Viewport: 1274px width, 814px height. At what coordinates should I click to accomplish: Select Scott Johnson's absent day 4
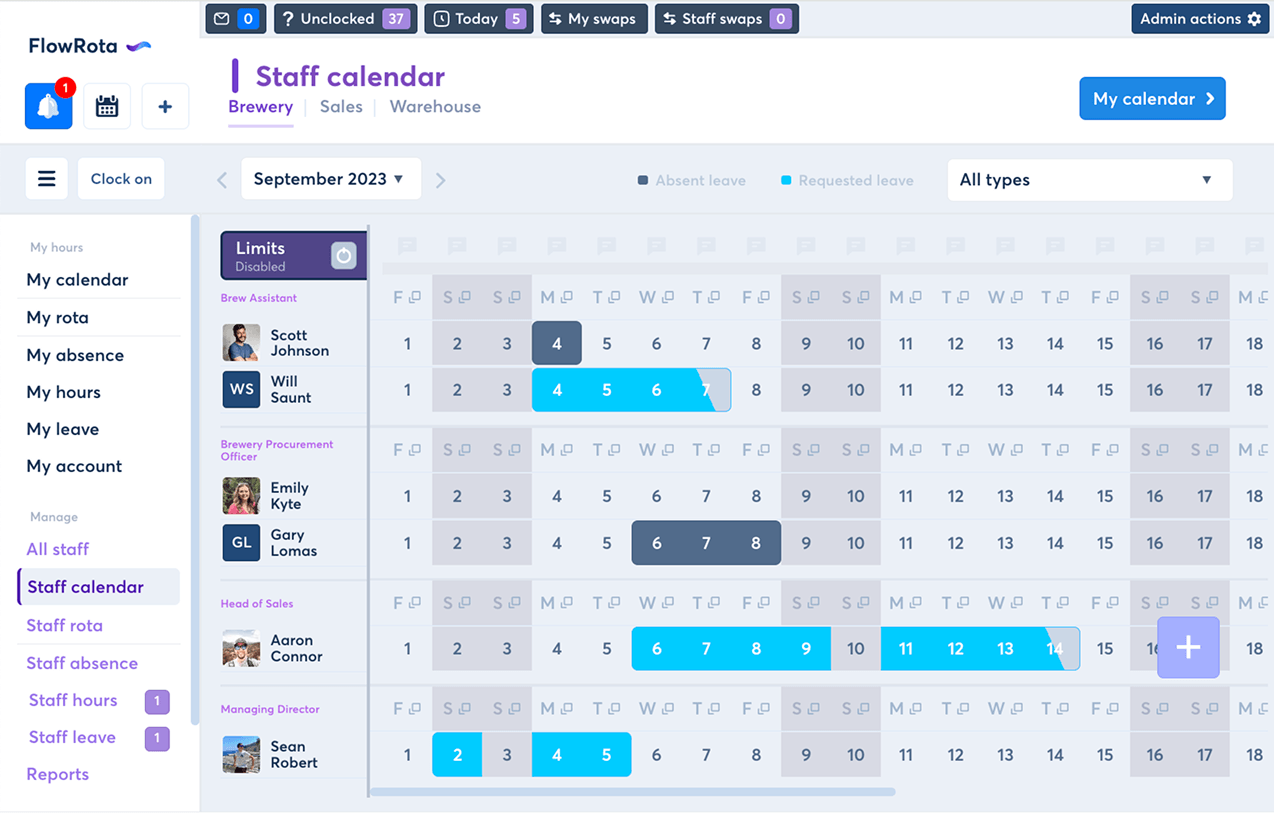click(557, 343)
